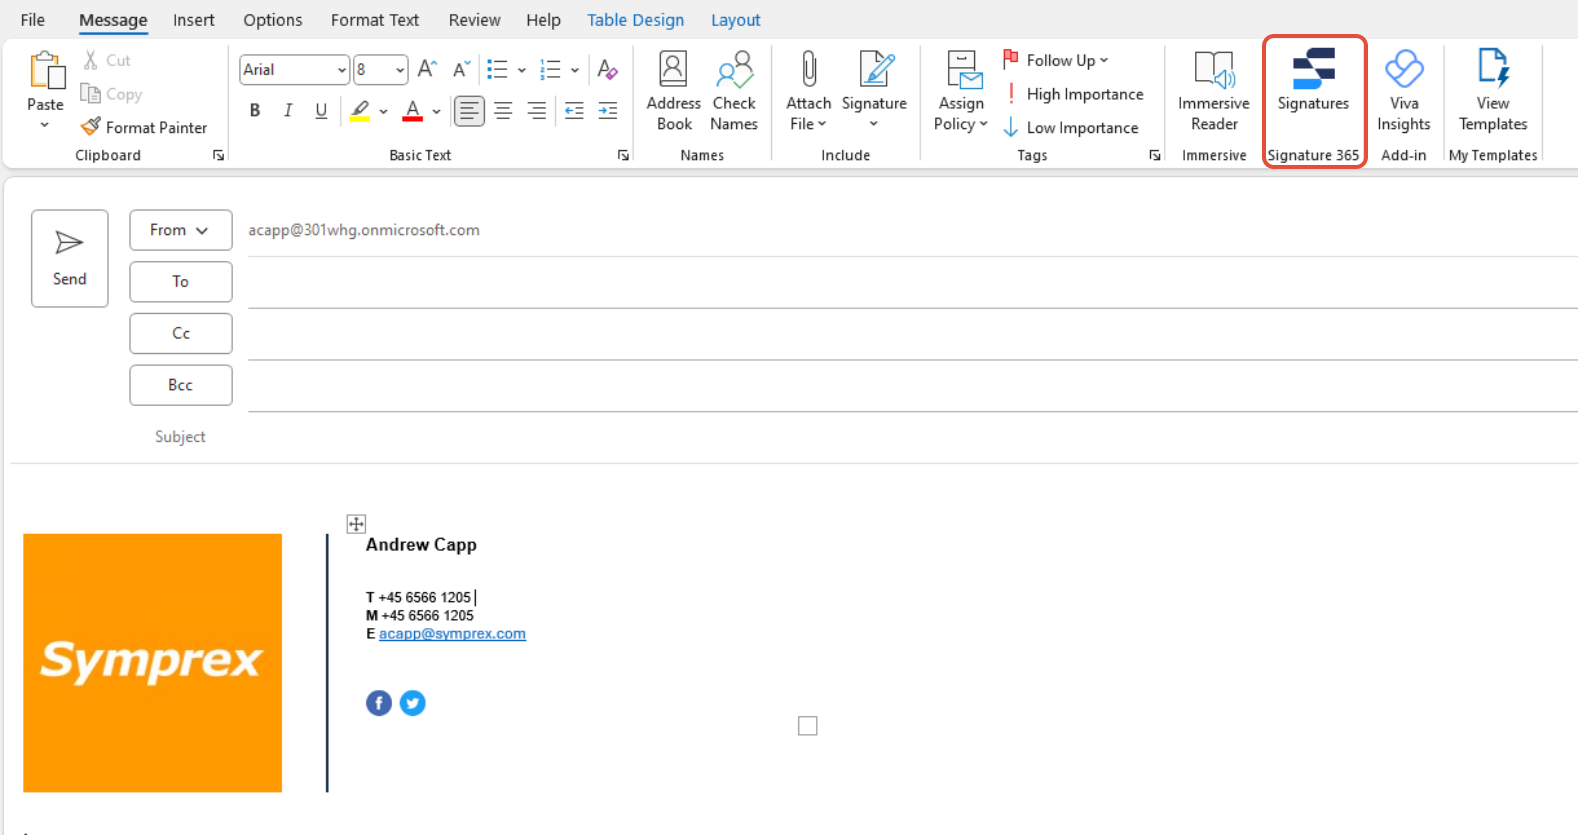Open the font color dropdown arrow

pos(436,111)
